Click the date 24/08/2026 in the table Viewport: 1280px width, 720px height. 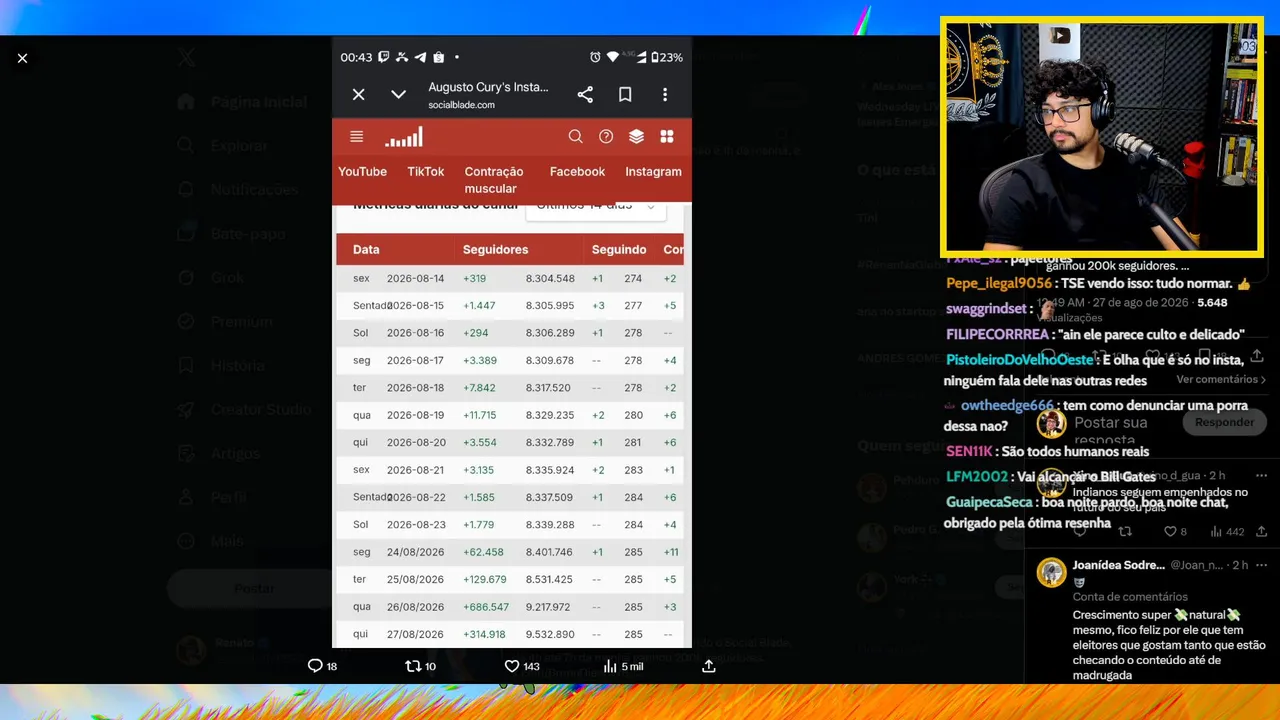click(x=415, y=552)
